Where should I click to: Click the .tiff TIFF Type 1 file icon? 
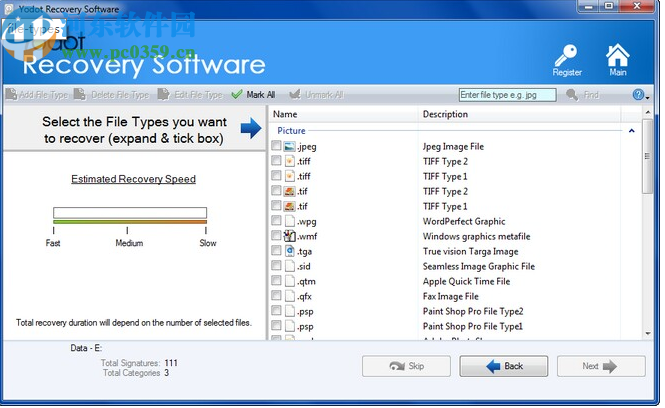click(x=290, y=176)
